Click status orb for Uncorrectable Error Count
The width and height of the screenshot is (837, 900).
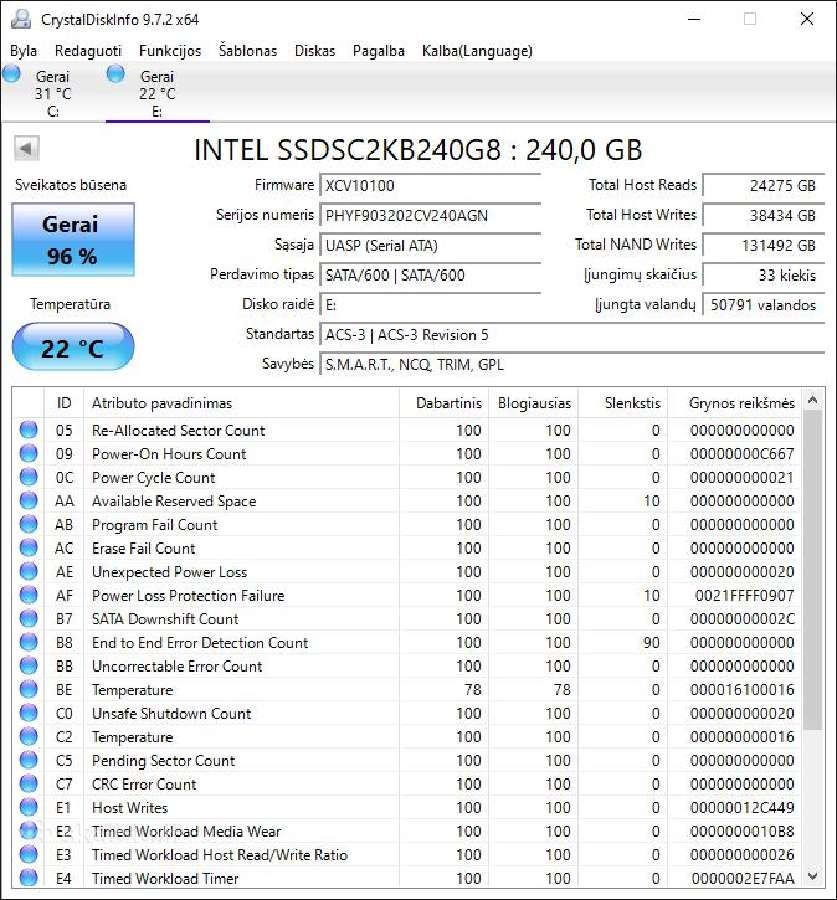[x=28, y=666]
